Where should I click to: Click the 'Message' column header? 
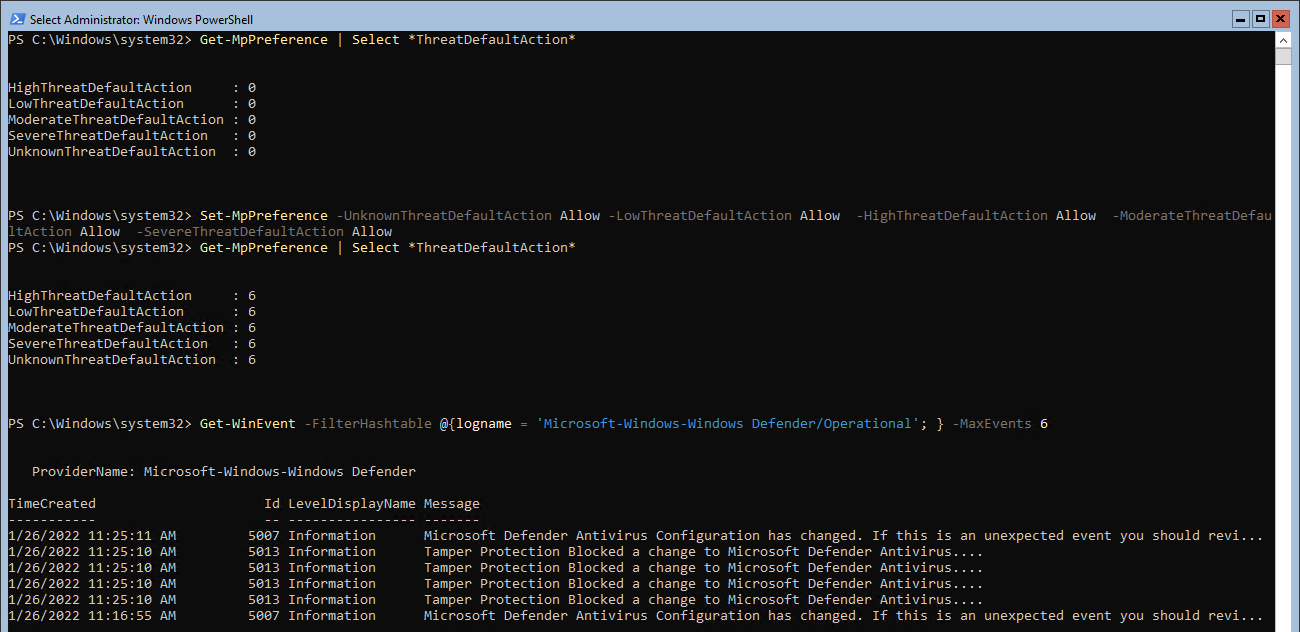tap(452, 504)
